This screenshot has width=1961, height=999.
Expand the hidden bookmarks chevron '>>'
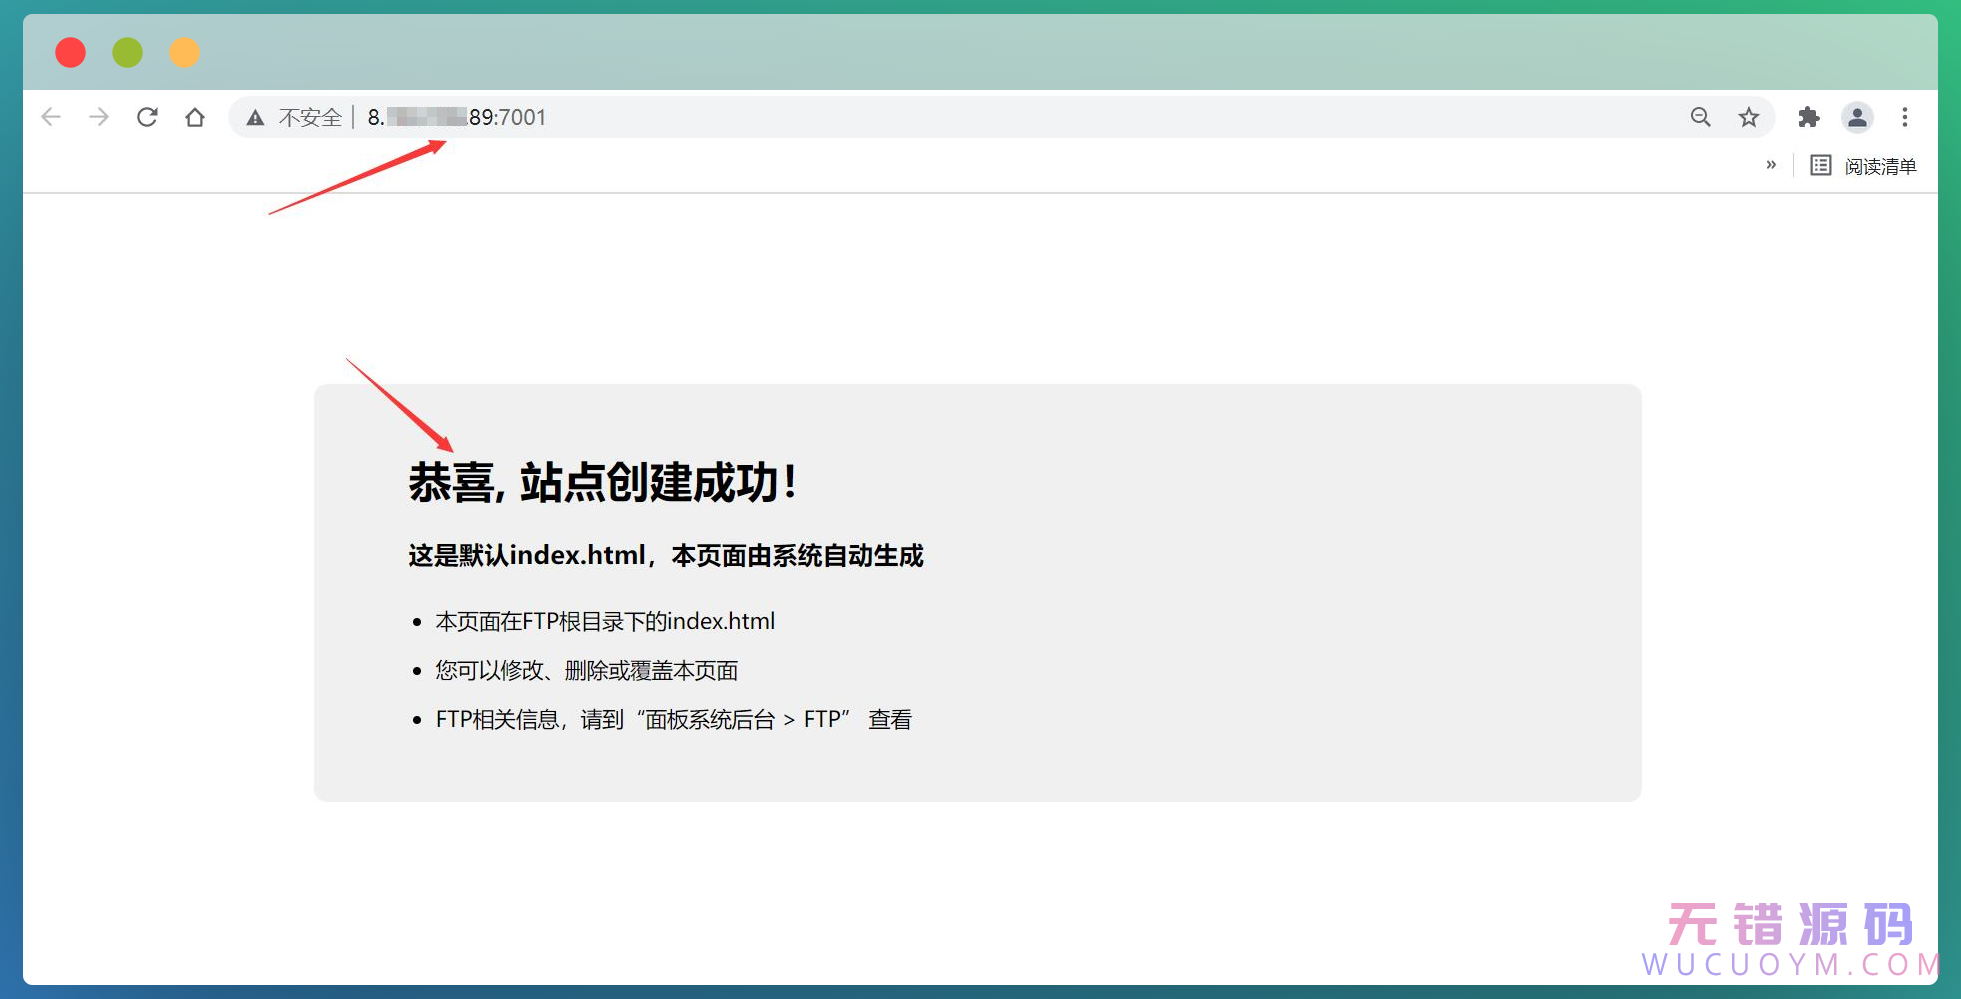coord(1773,165)
